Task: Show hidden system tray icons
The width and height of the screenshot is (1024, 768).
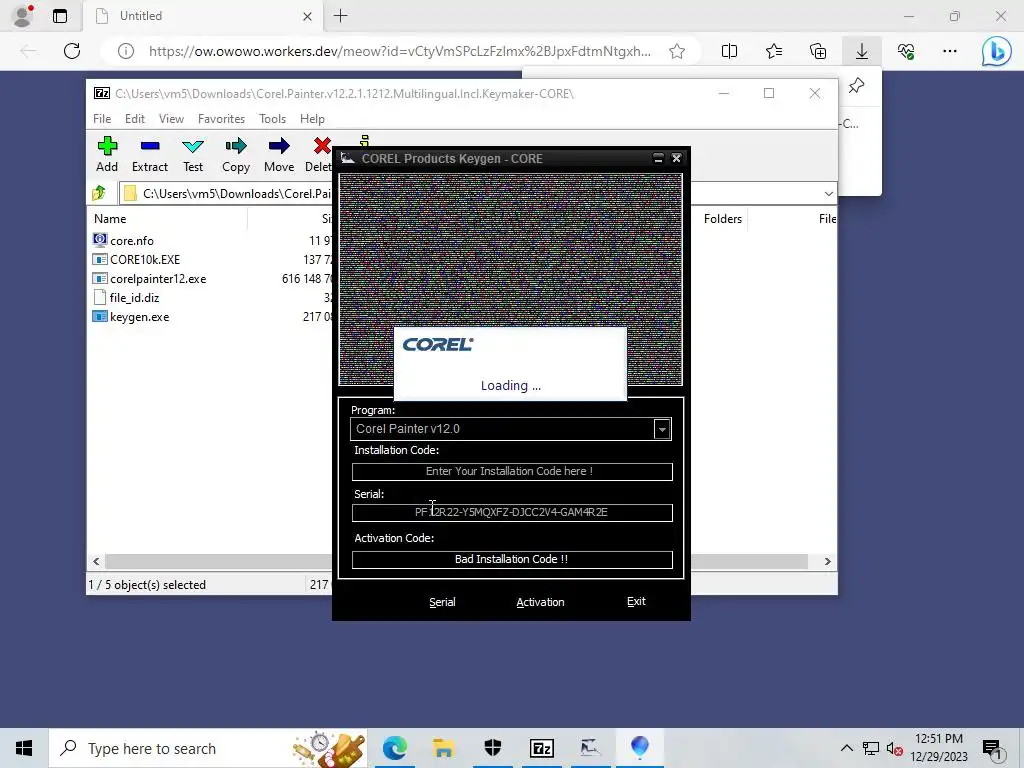Action: coord(846,748)
